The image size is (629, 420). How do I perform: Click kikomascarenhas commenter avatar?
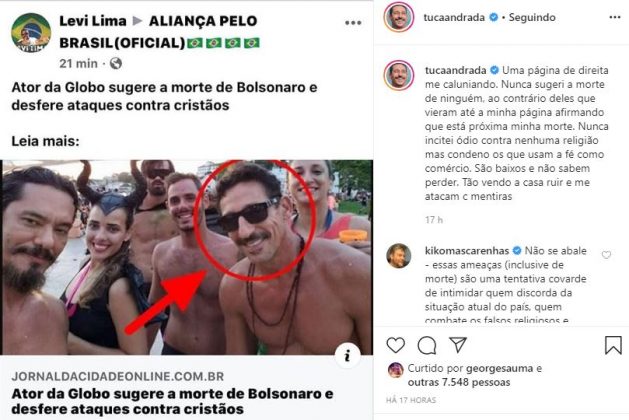pos(398,256)
